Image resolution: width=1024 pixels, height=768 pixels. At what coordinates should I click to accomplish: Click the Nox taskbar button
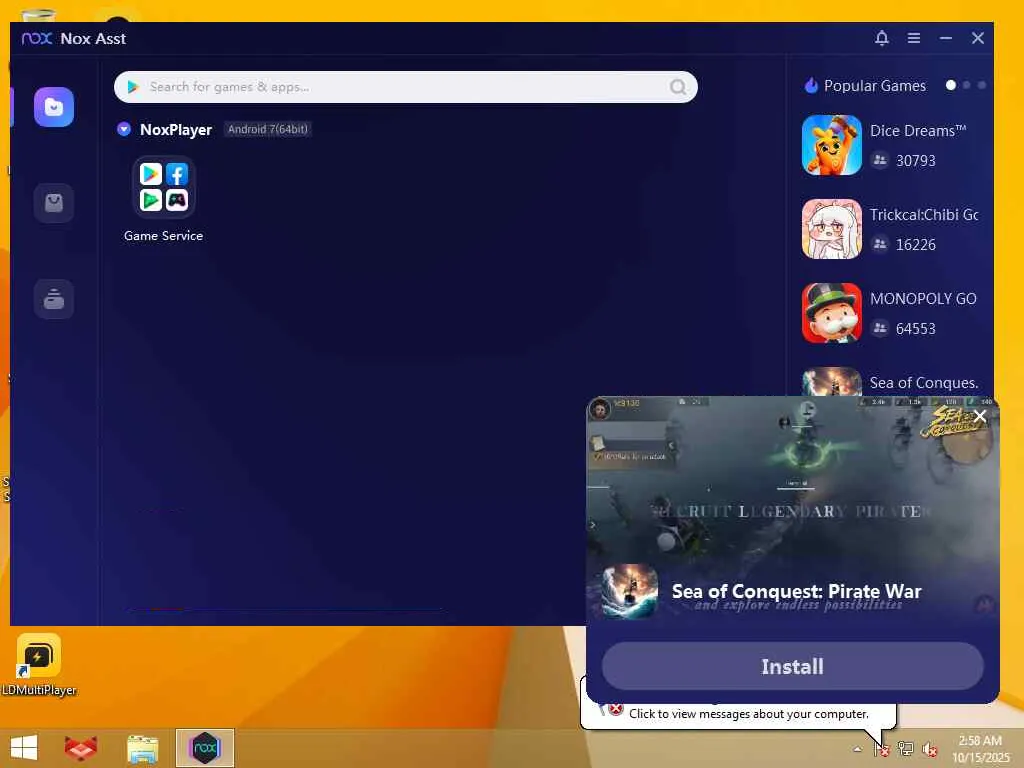204,748
